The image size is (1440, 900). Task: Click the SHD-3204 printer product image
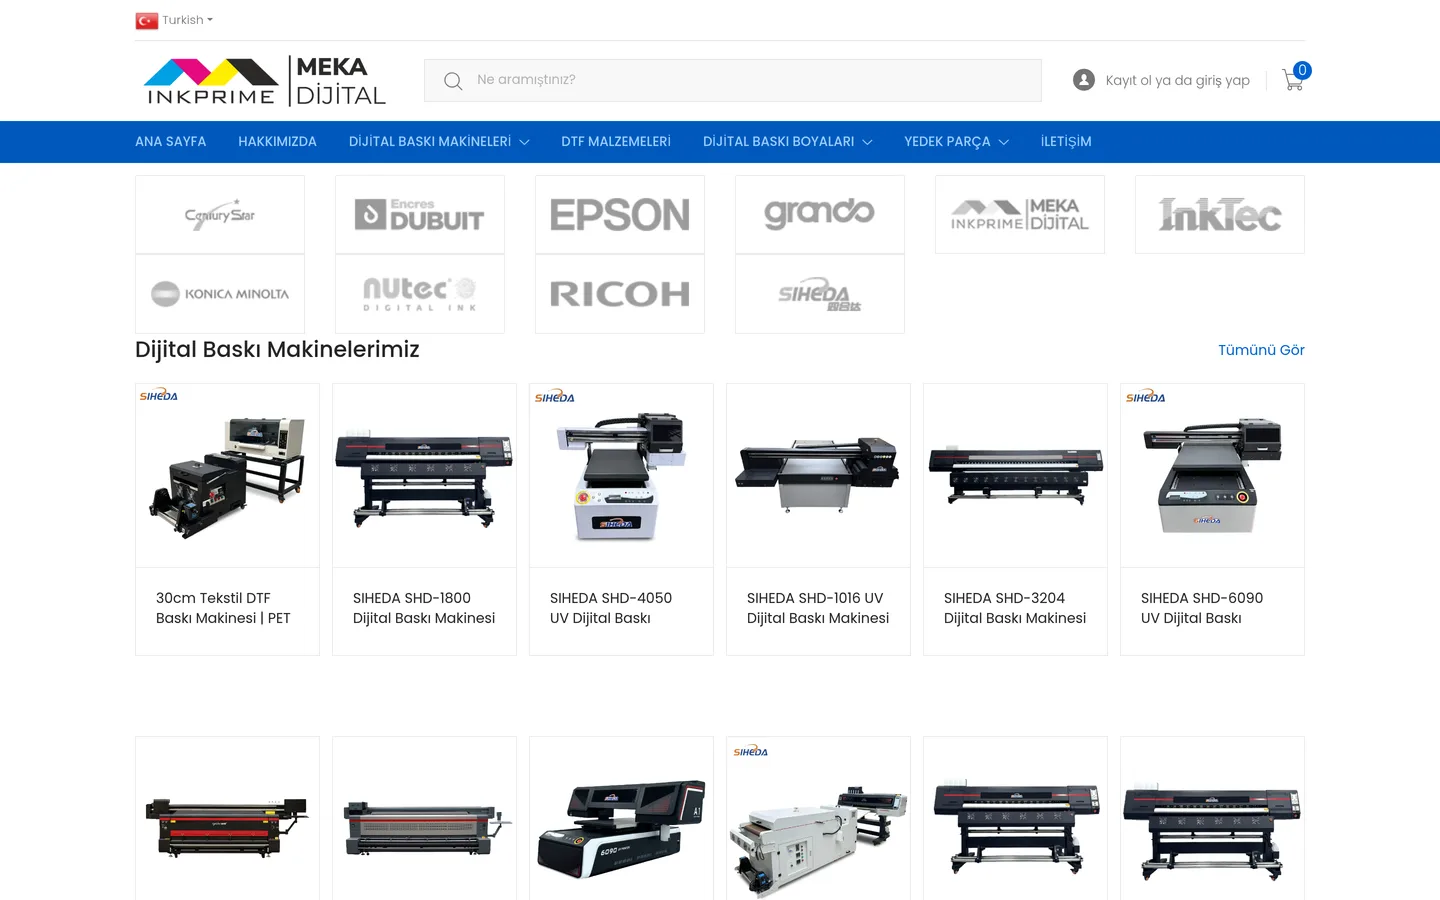coord(1015,476)
